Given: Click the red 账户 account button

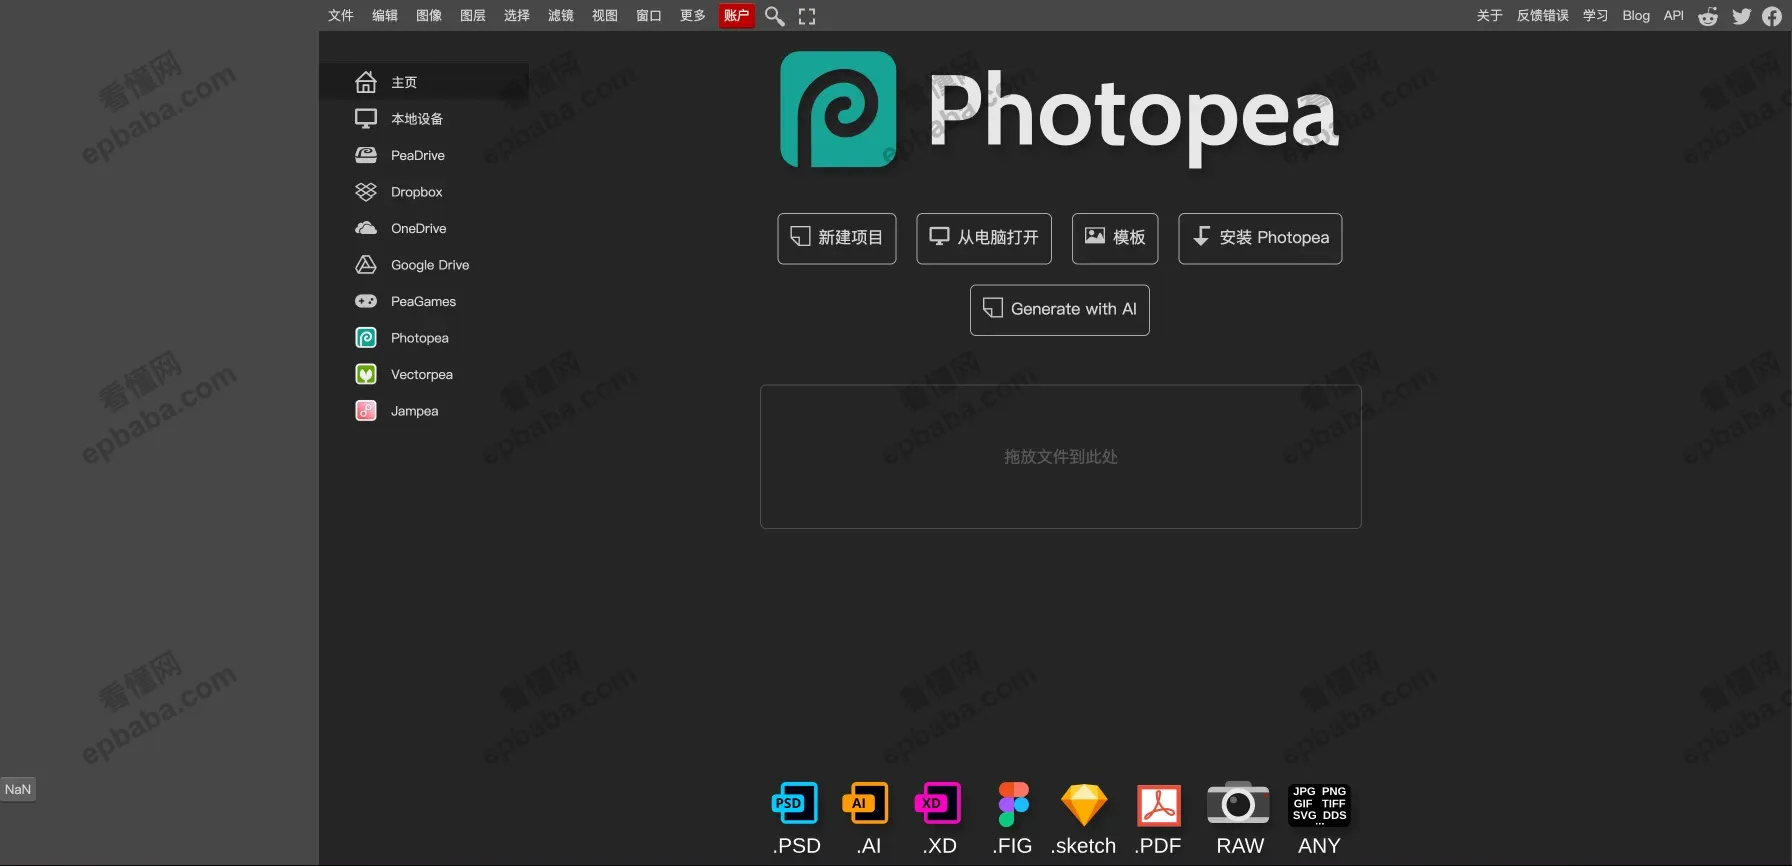Looking at the screenshot, I should point(737,15).
